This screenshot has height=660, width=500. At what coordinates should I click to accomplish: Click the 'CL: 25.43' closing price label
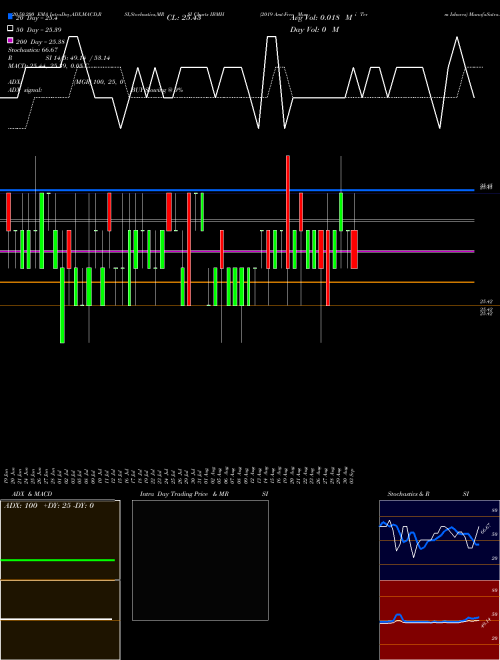pyautogui.click(x=184, y=18)
